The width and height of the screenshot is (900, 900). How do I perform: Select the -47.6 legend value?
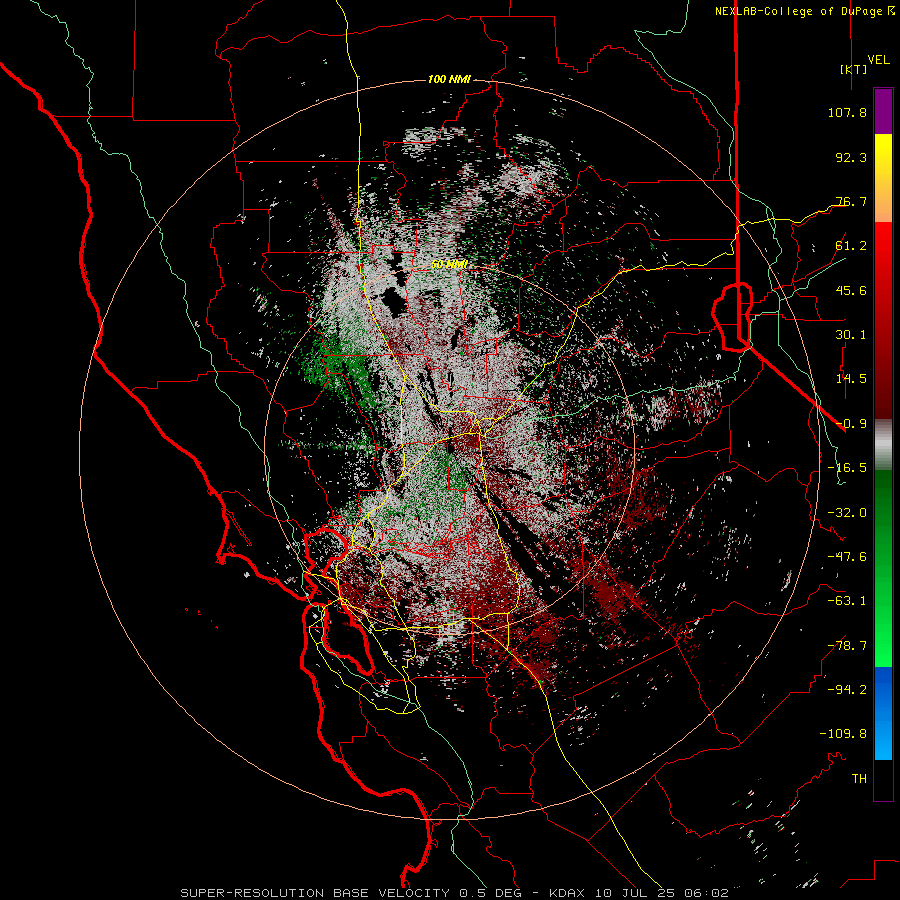[847, 557]
